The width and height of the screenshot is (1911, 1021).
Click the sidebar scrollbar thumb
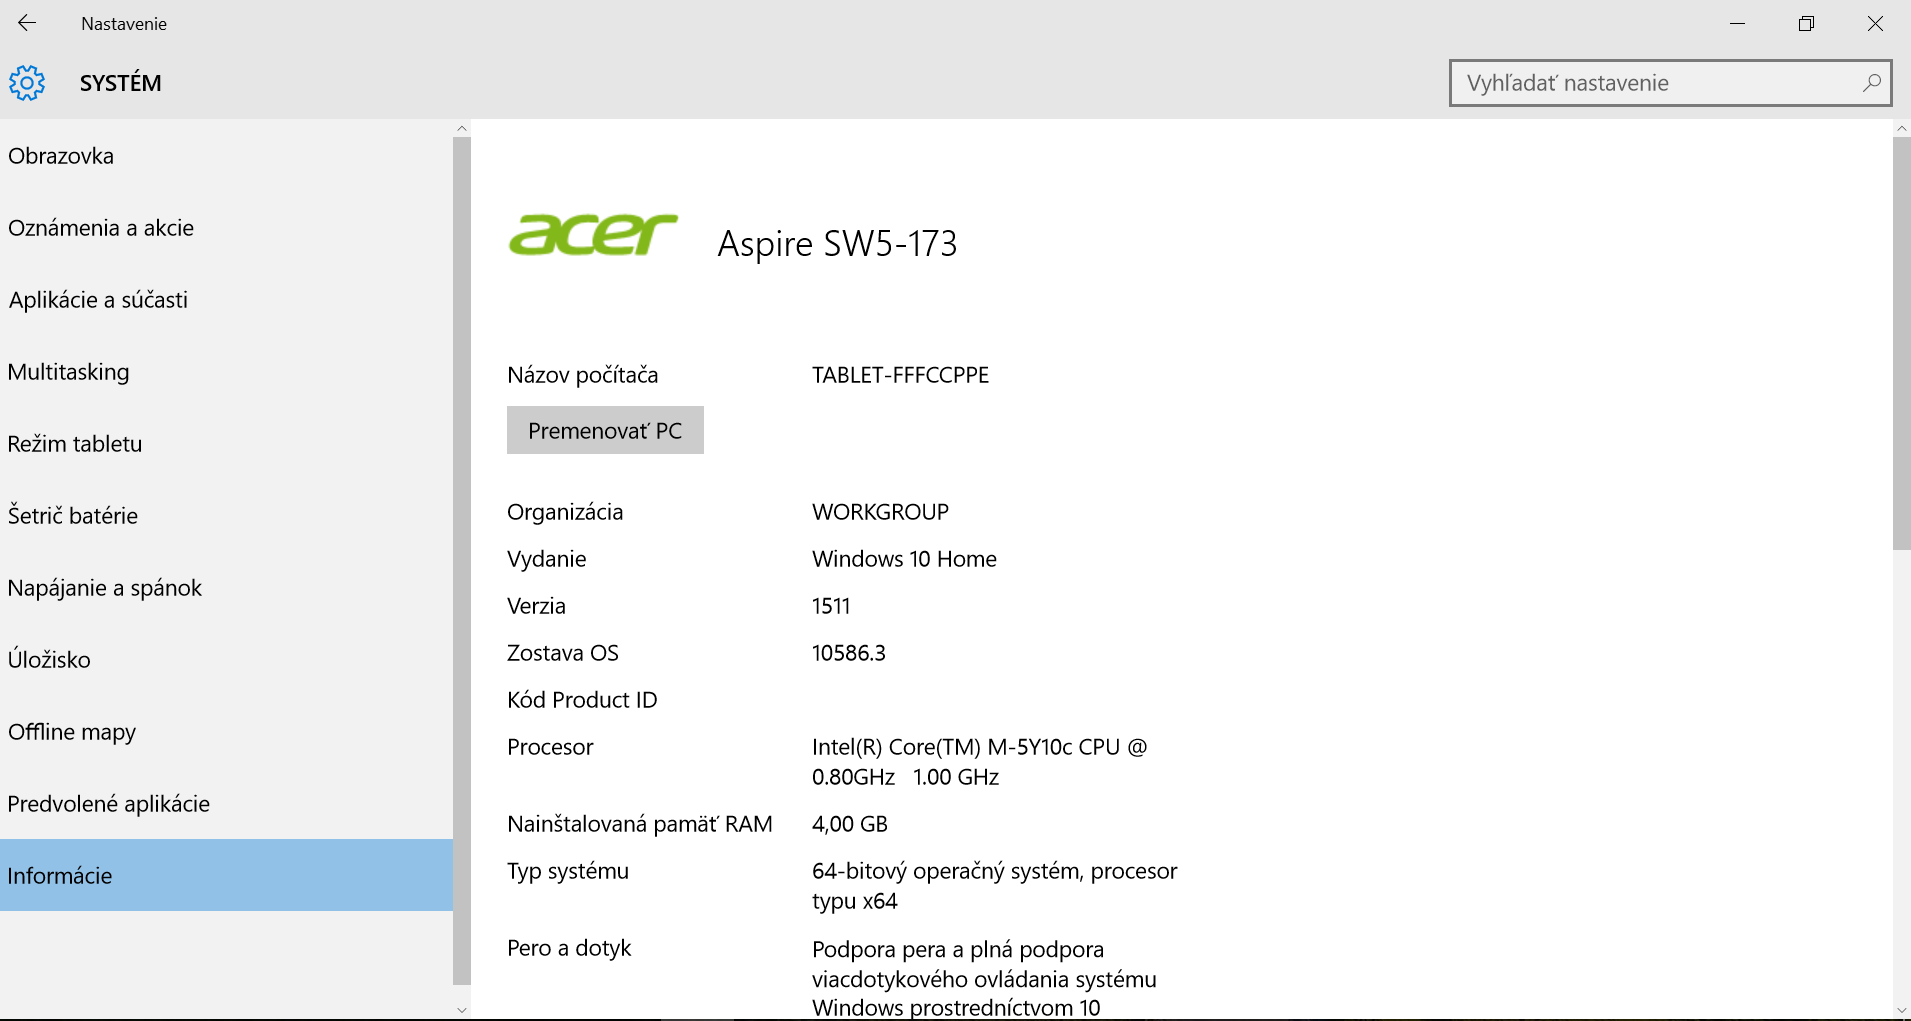coord(461,561)
